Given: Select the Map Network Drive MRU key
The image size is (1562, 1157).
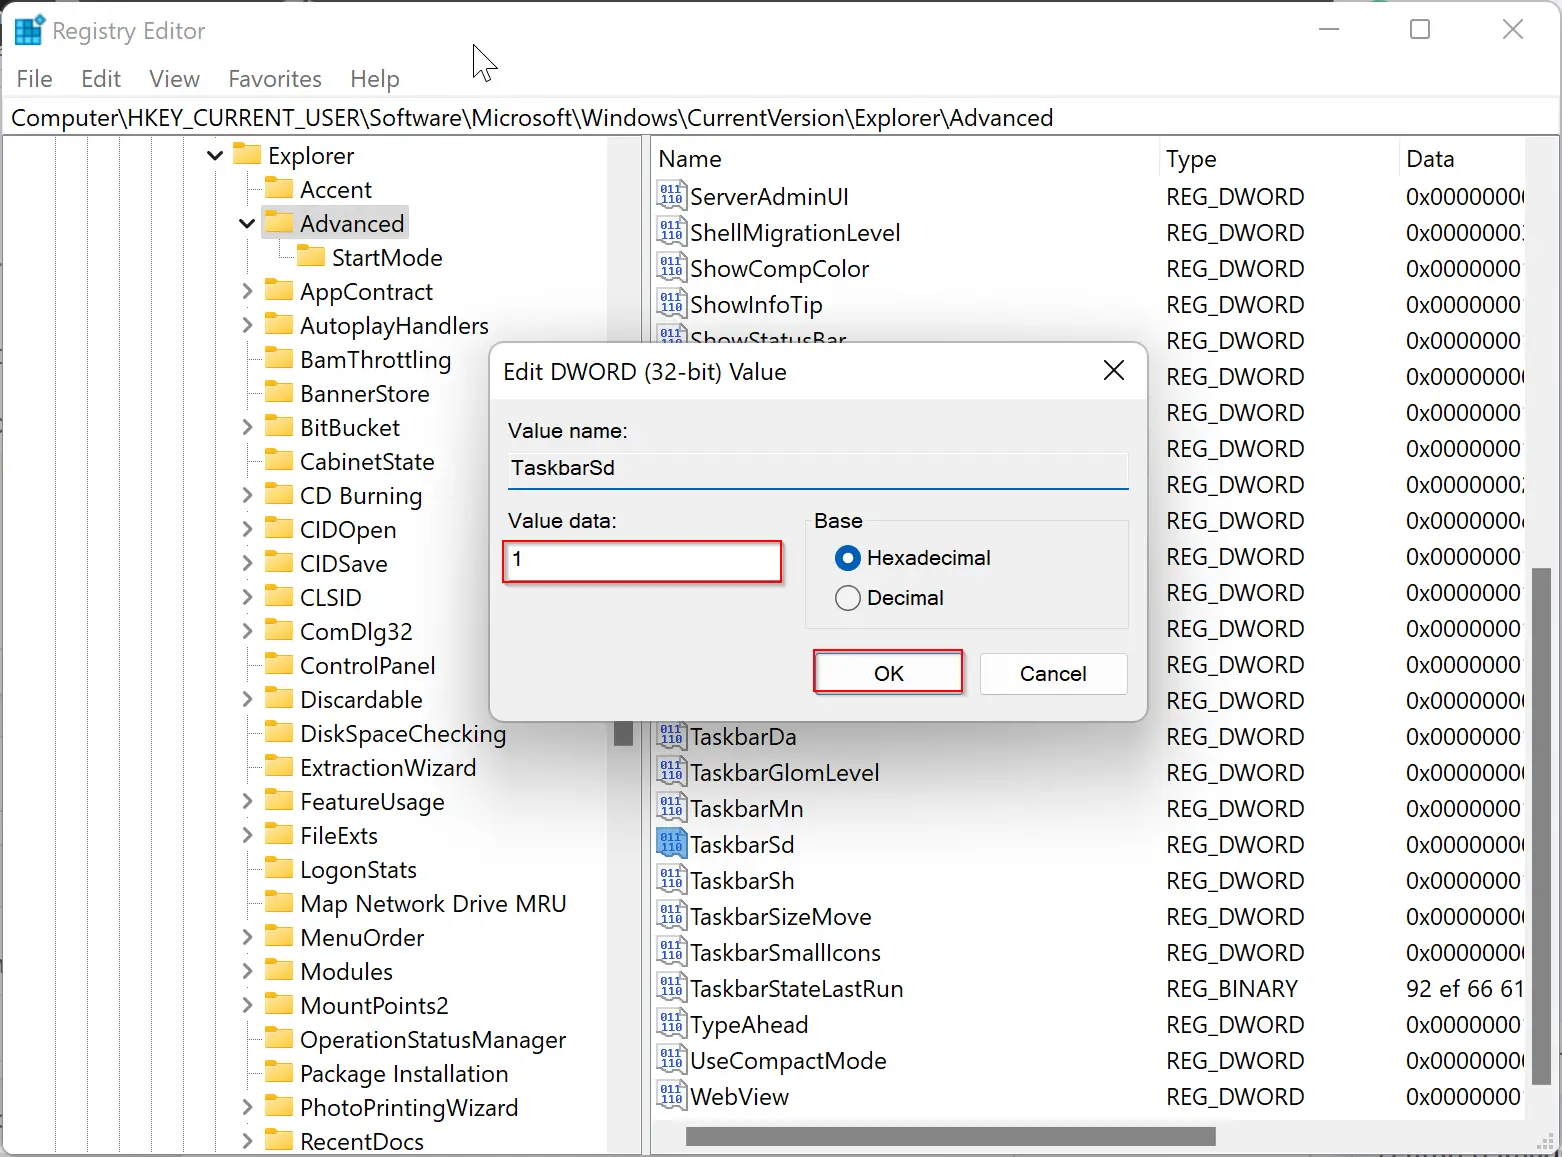Looking at the screenshot, I should (433, 903).
